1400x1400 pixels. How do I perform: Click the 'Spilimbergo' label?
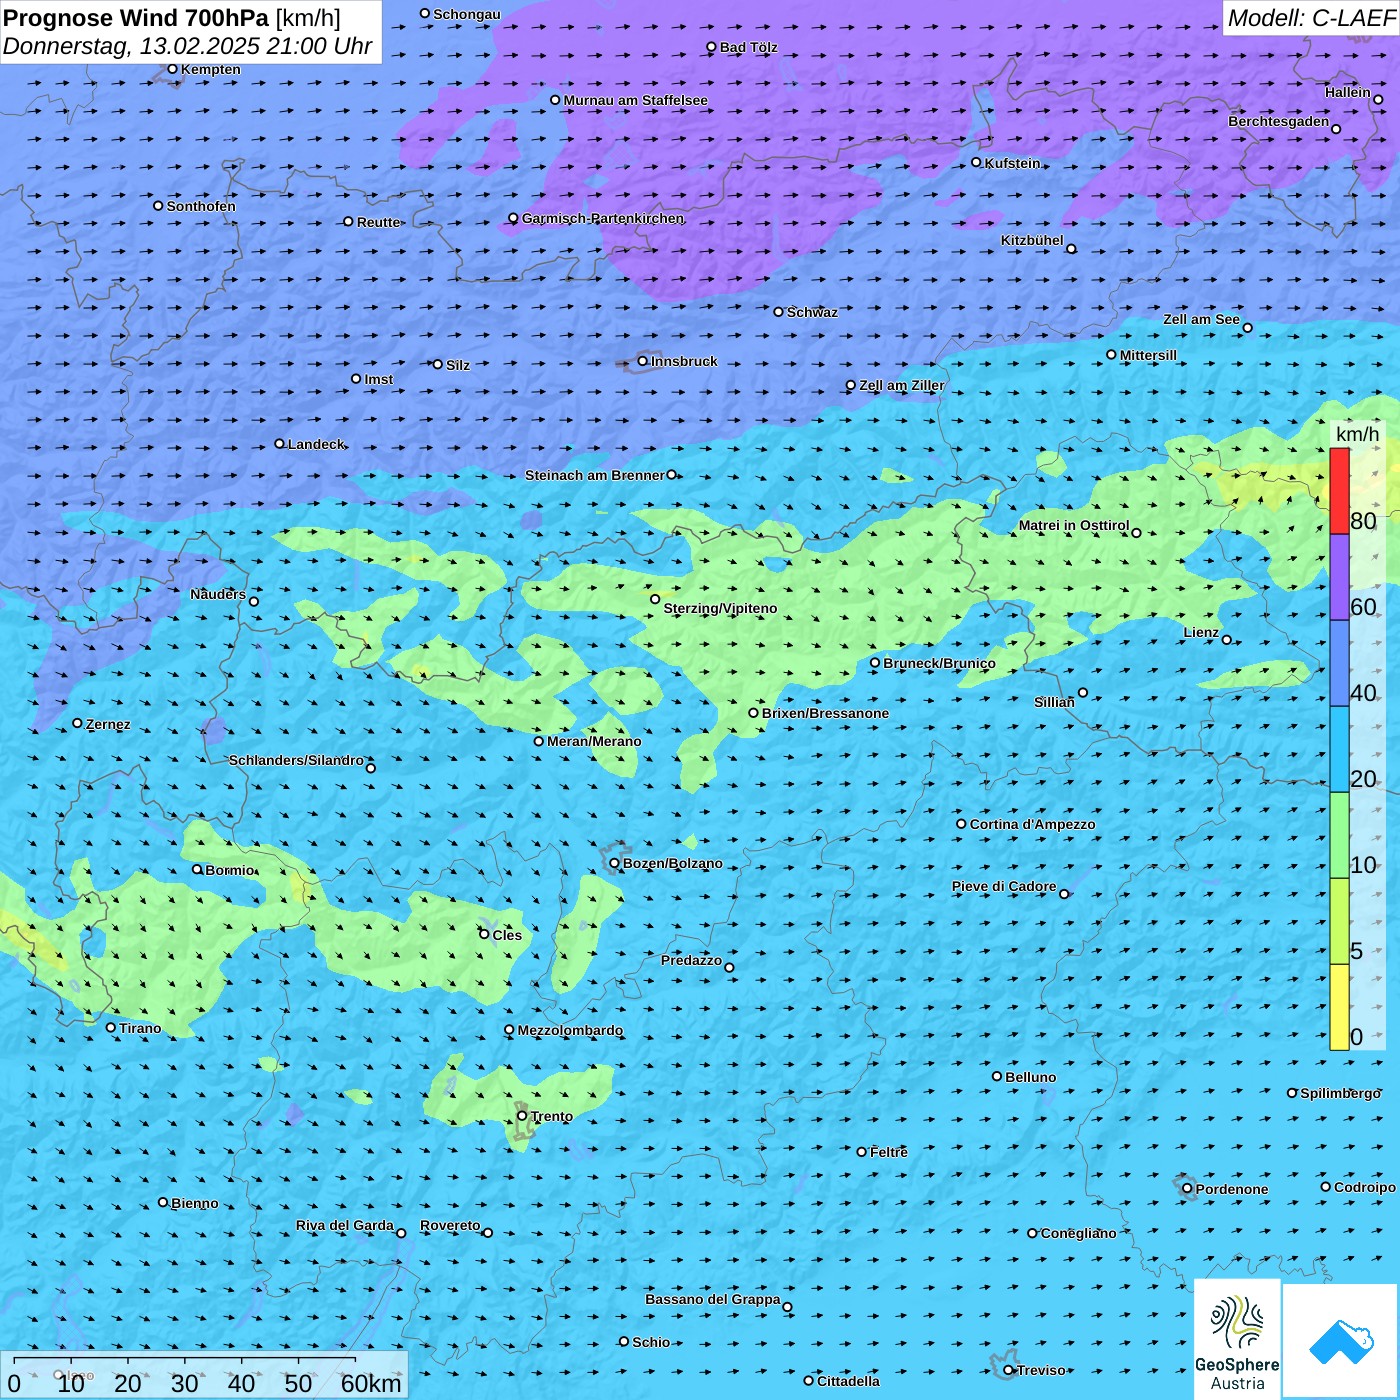pos(1340,1093)
